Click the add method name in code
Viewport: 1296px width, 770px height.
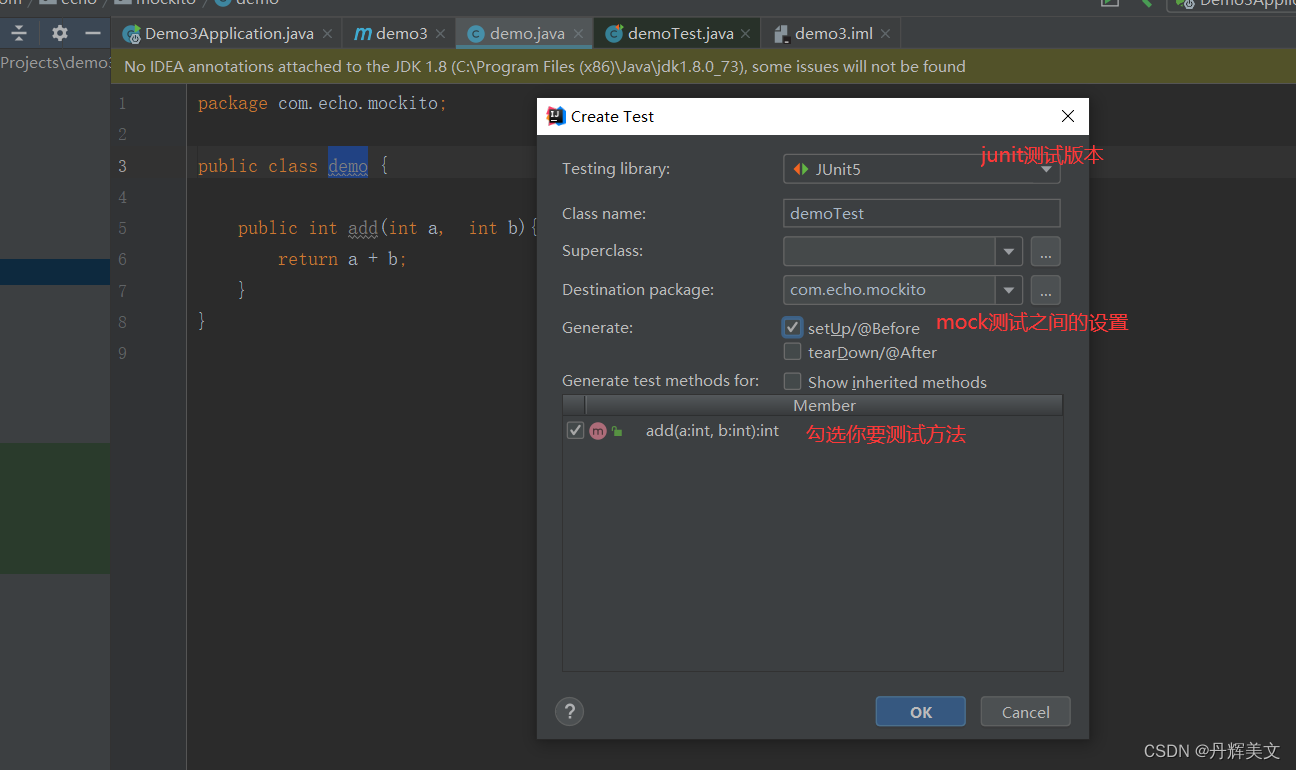[362, 228]
